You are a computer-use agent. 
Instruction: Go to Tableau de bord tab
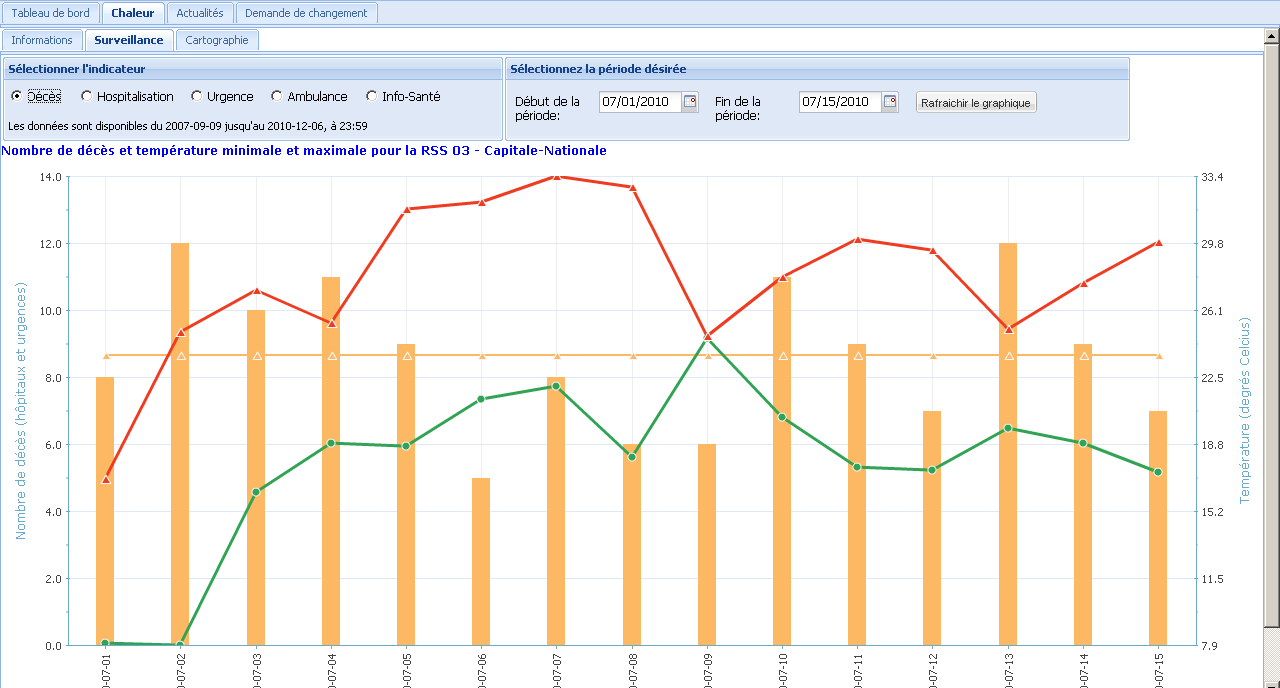pos(50,13)
